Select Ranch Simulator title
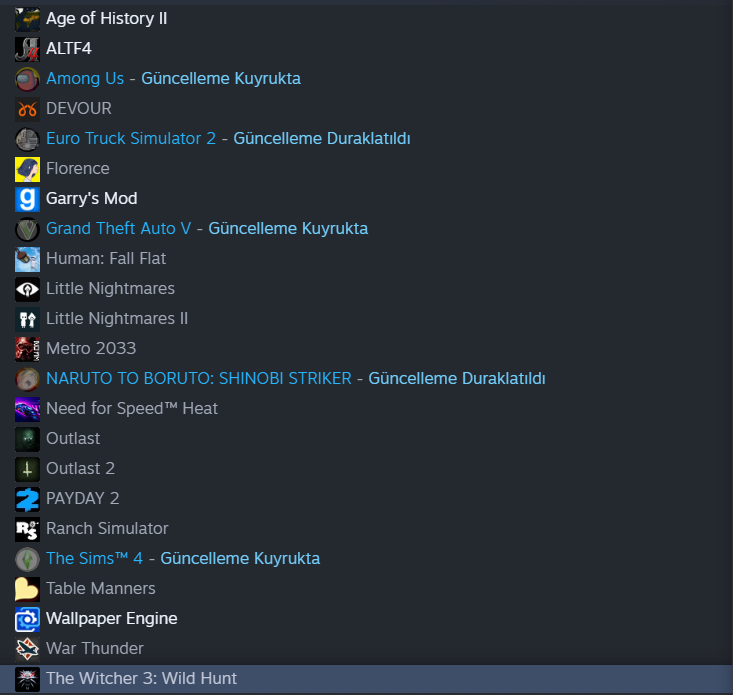 point(107,529)
